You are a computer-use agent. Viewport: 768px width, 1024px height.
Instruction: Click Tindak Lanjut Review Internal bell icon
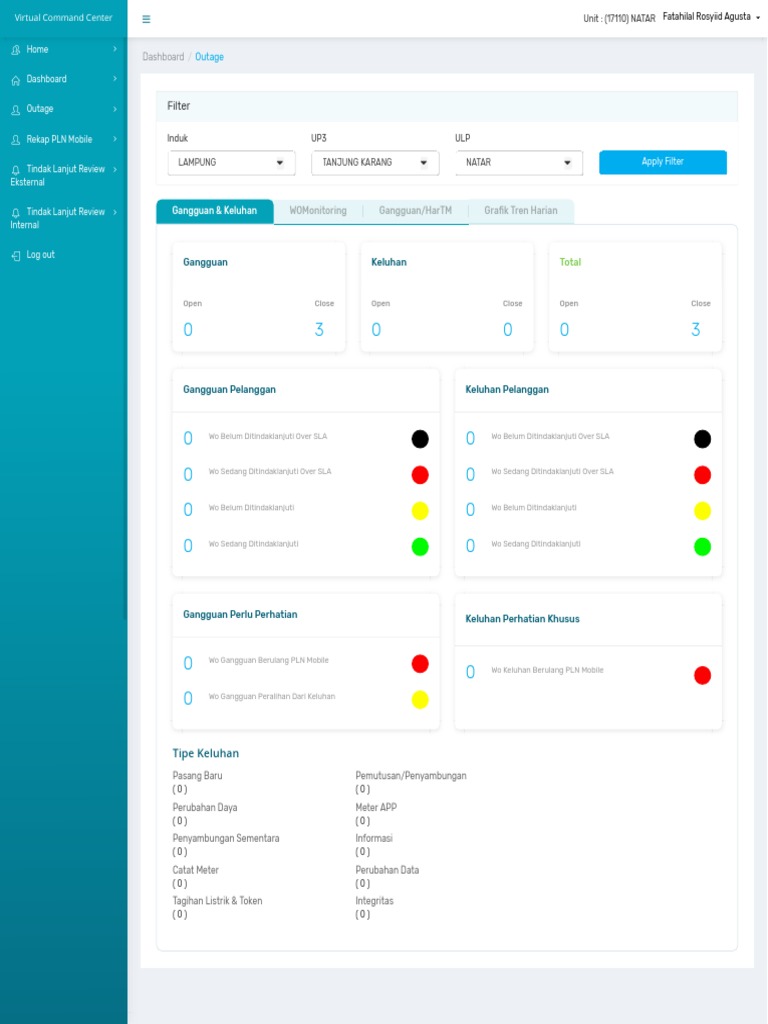(x=15, y=213)
